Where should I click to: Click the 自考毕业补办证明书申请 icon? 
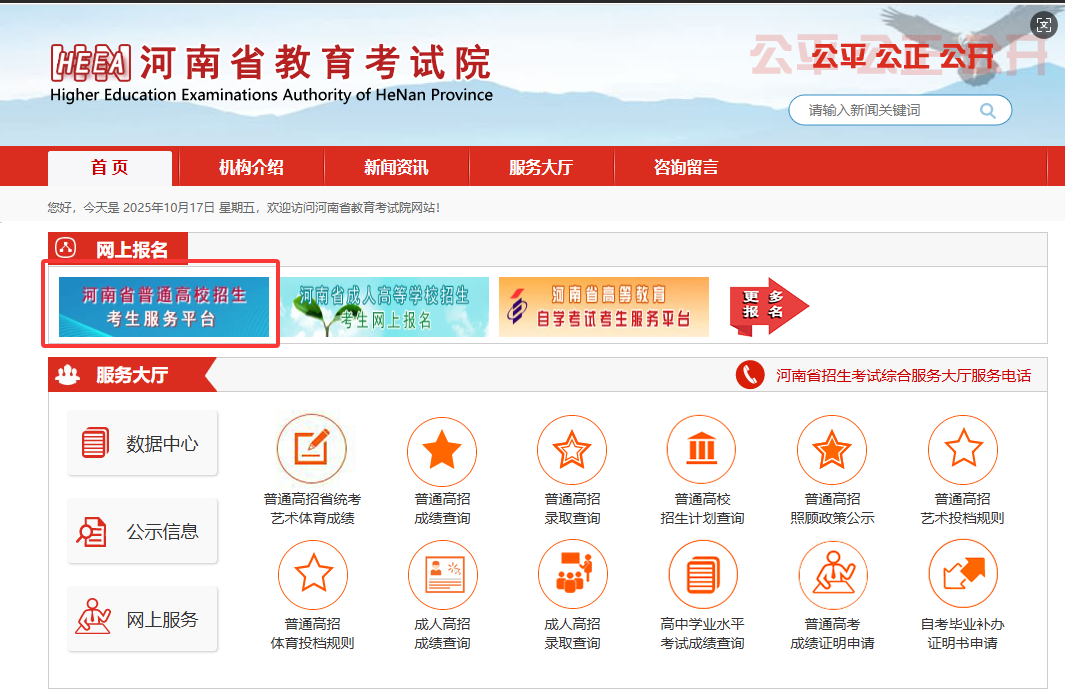click(962, 575)
